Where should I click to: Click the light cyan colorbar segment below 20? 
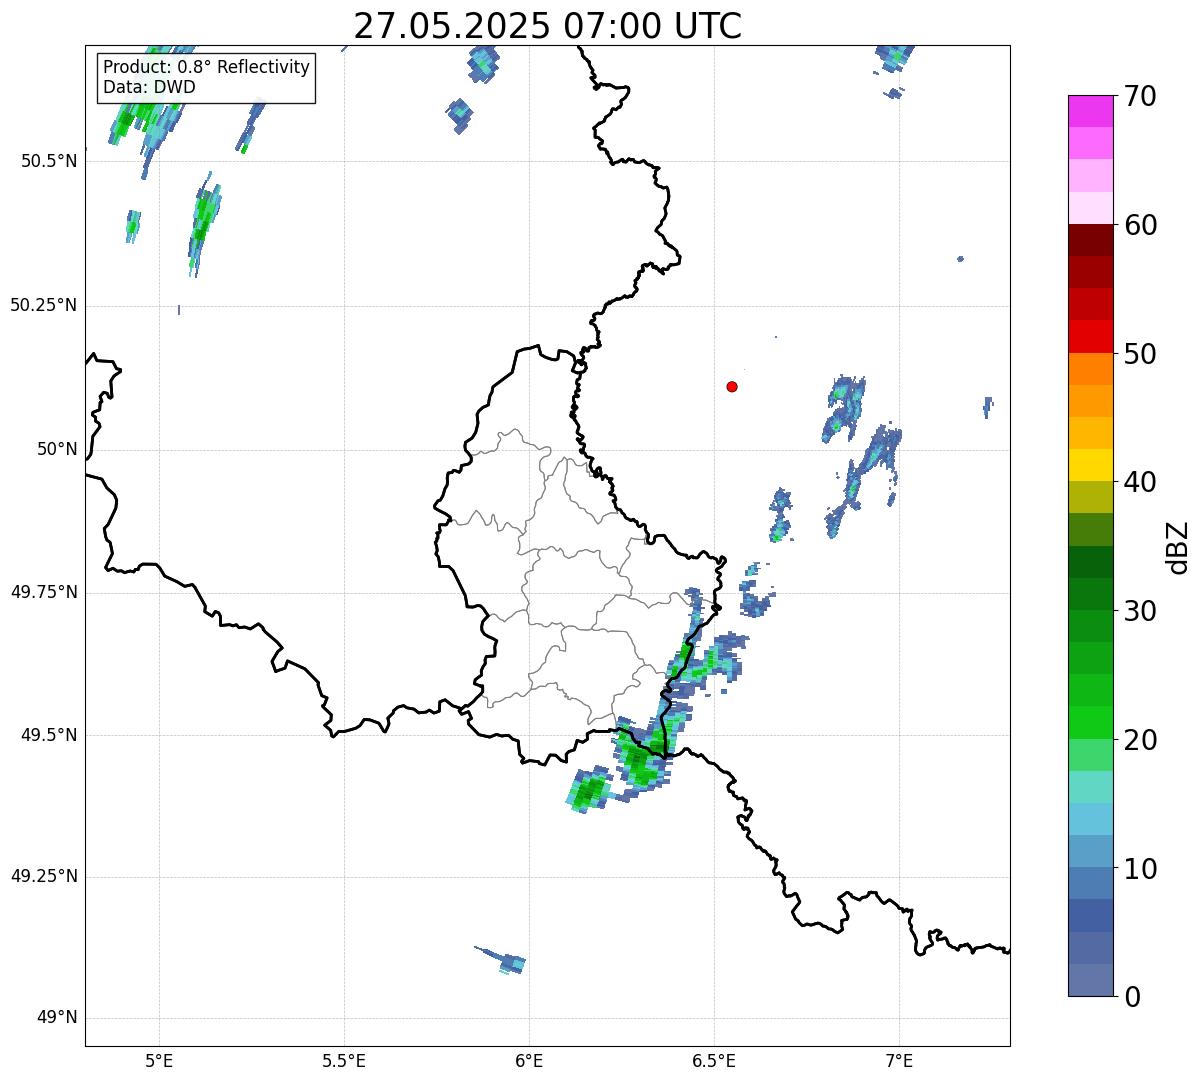[x=1090, y=787]
